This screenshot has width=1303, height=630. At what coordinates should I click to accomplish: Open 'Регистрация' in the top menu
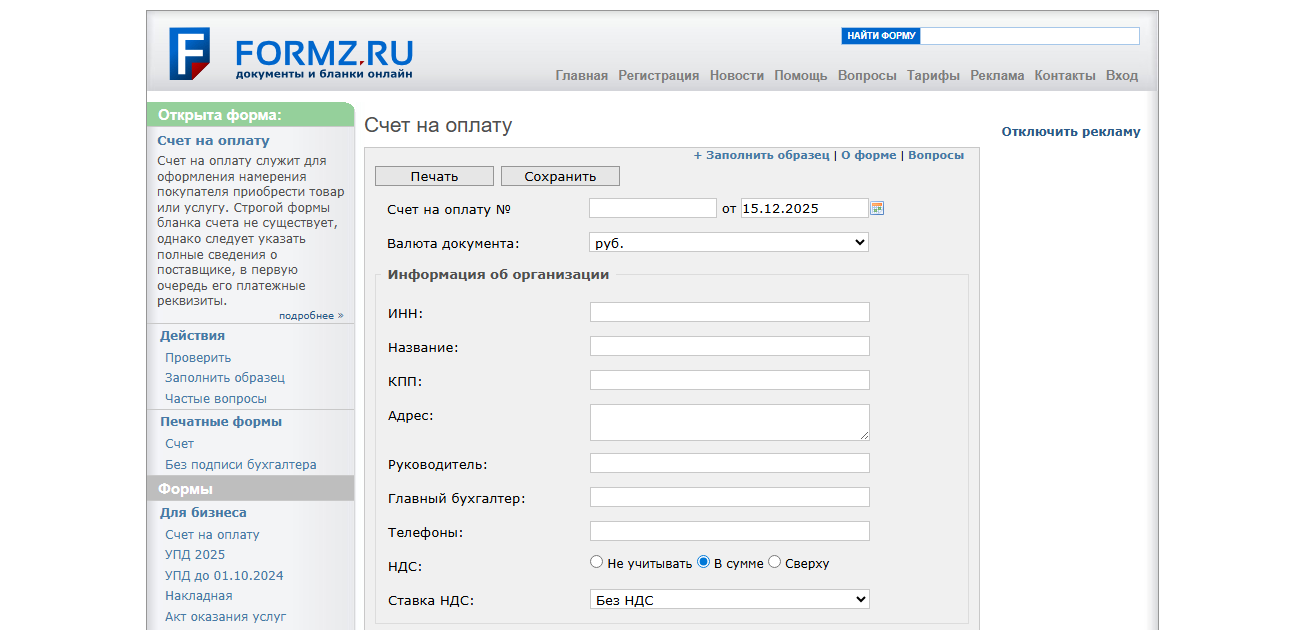658,76
